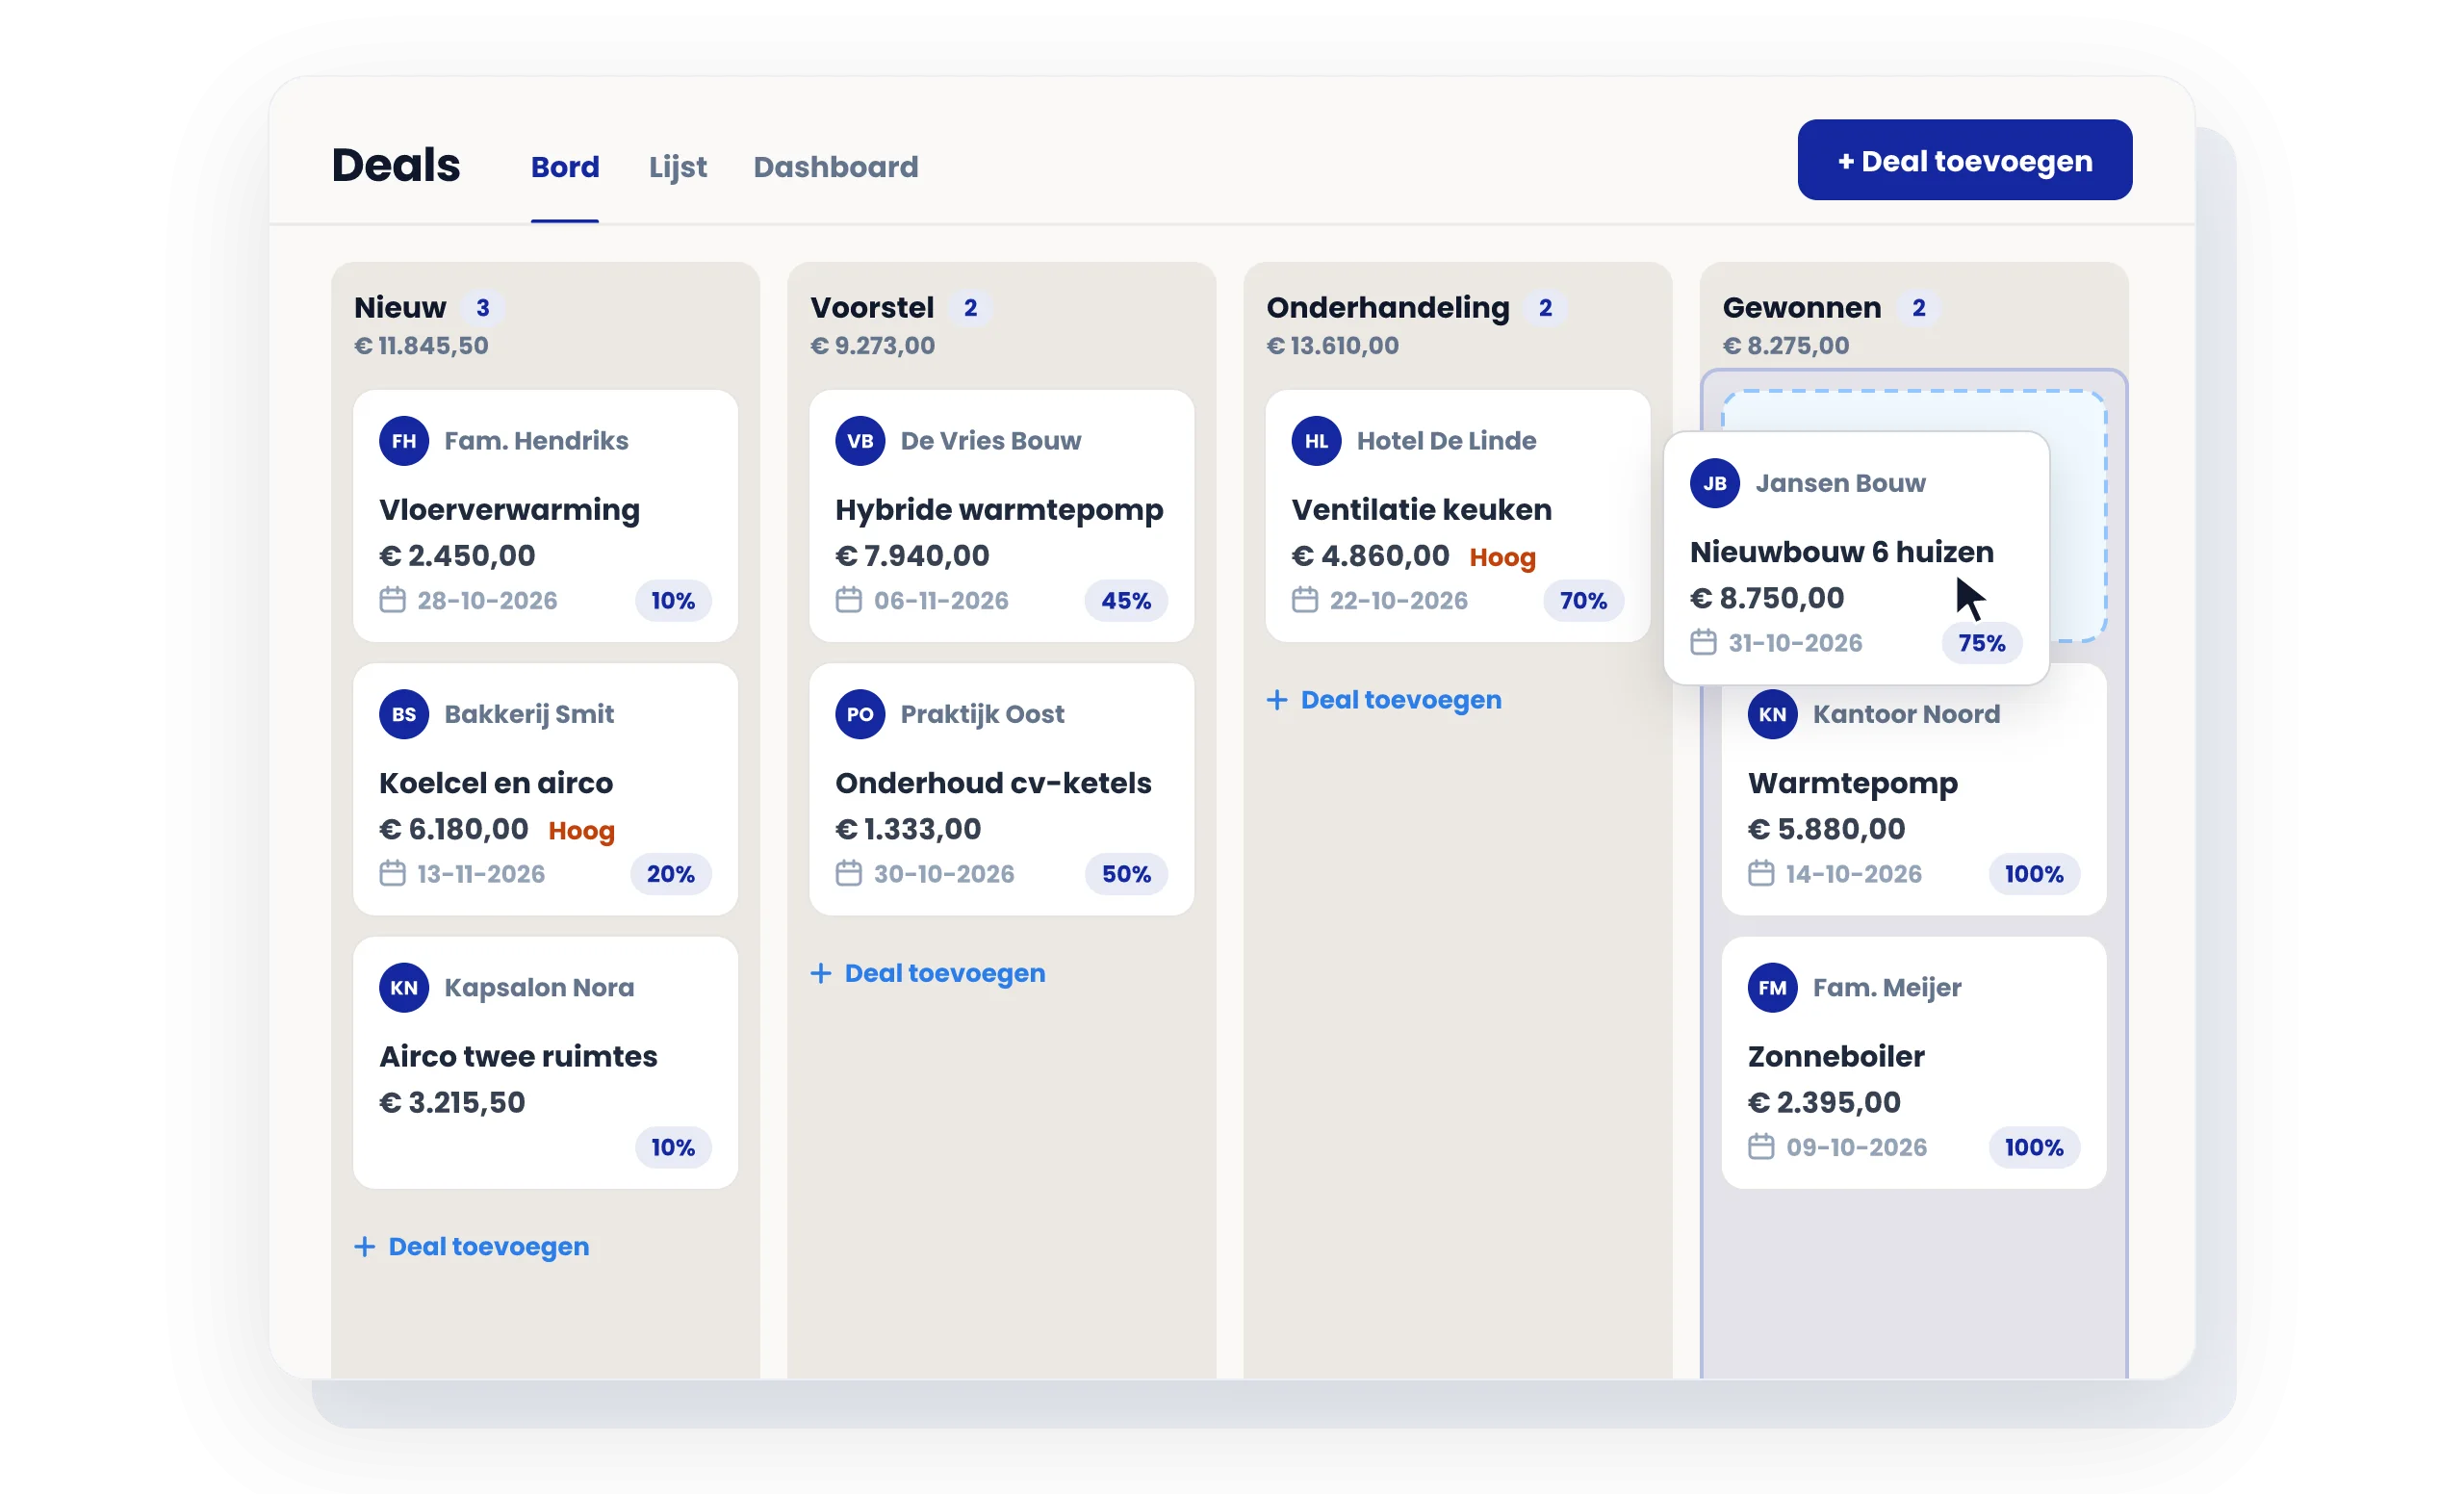Click calendar icon next to 30-10-2026

849,873
